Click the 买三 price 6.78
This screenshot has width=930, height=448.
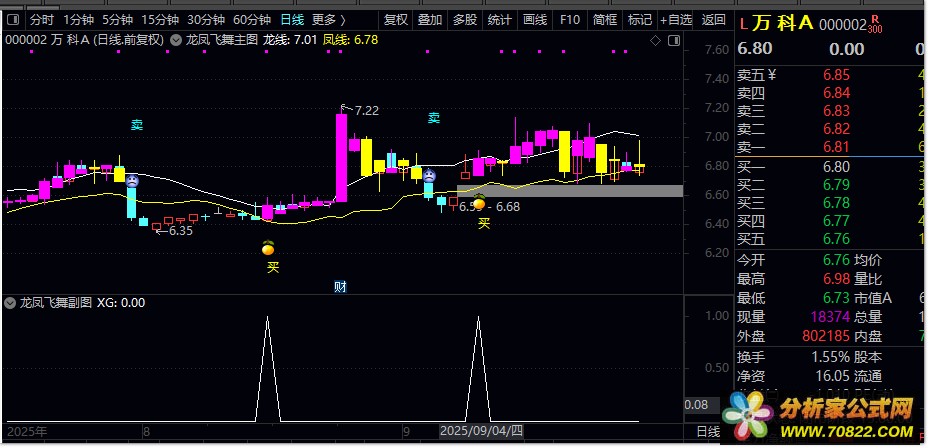pyautogui.click(x=836, y=203)
